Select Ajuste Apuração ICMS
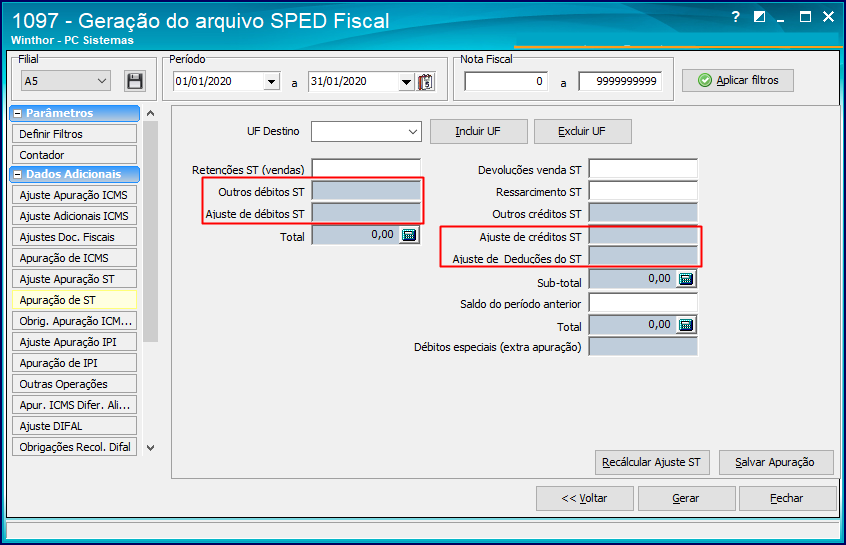The image size is (846, 545). 74,195
